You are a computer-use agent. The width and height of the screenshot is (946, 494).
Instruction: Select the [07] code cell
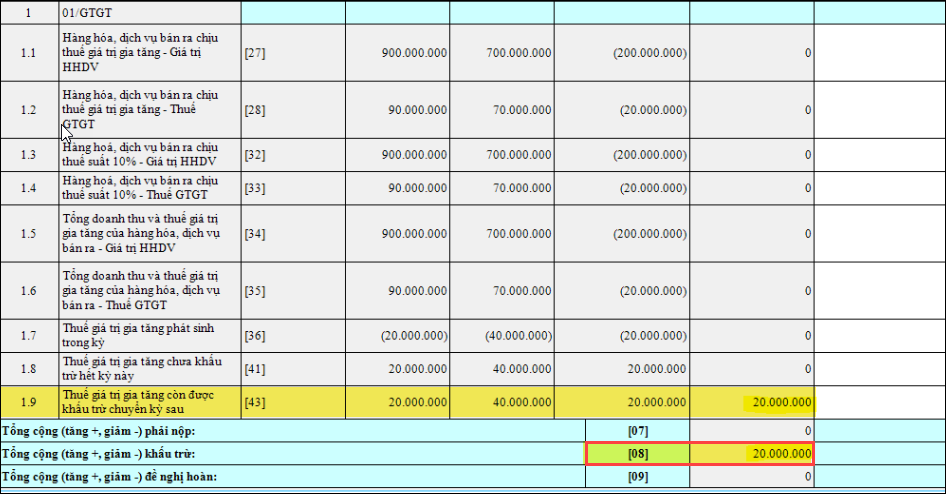(637, 431)
